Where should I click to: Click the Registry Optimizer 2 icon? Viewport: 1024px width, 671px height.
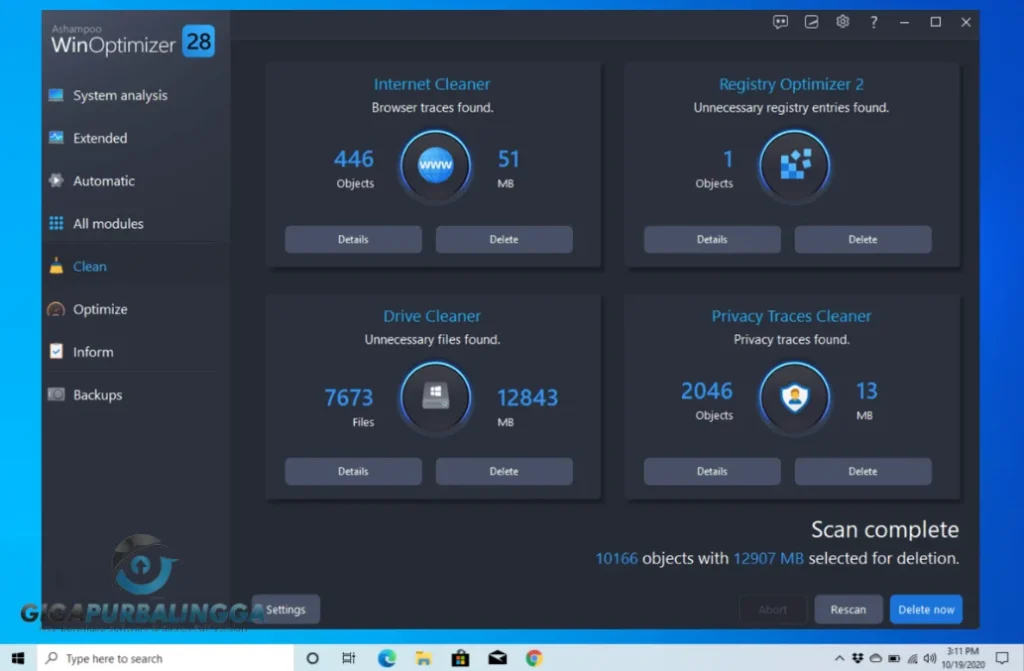[x=794, y=166]
